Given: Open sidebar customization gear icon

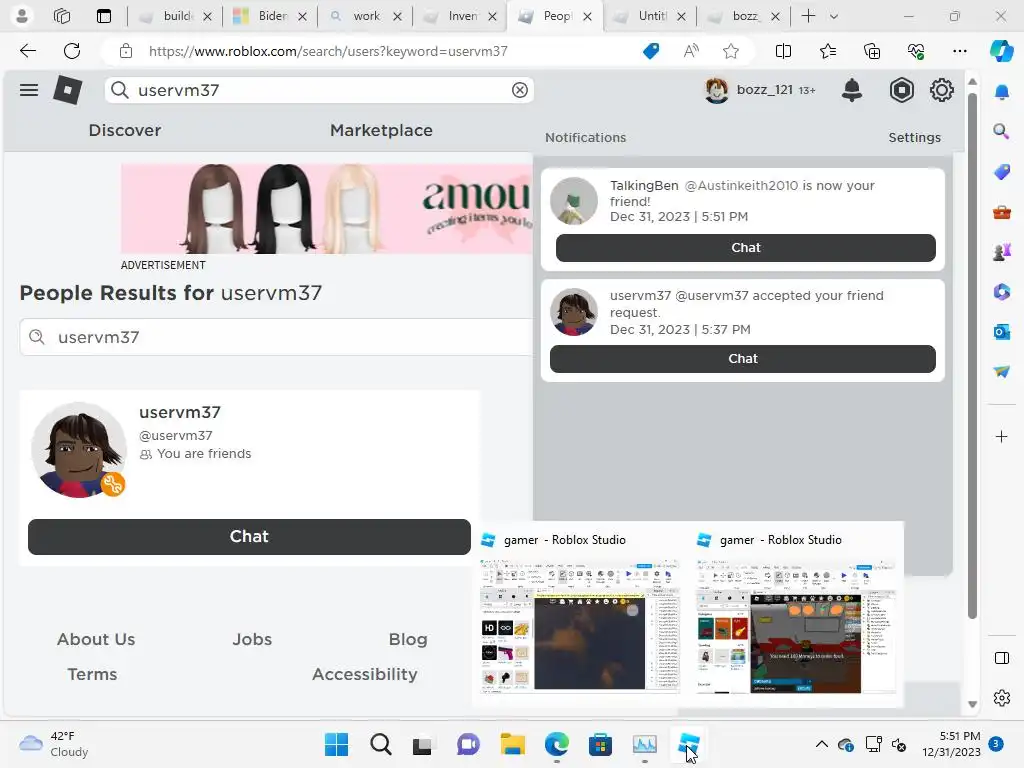Looking at the screenshot, I should [x=1001, y=698].
